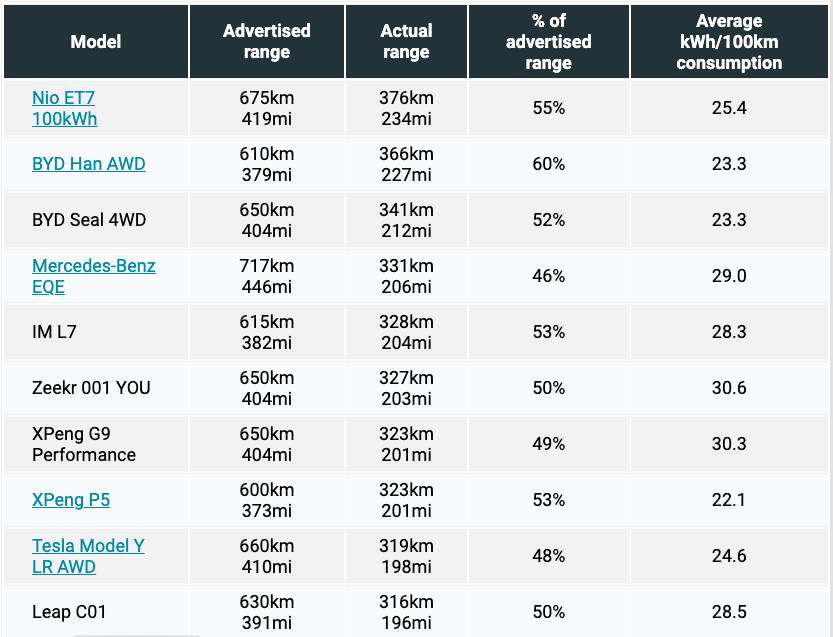The image size is (833, 637).
Task: Open the BYD Han AWD link
Action: [x=89, y=164]
